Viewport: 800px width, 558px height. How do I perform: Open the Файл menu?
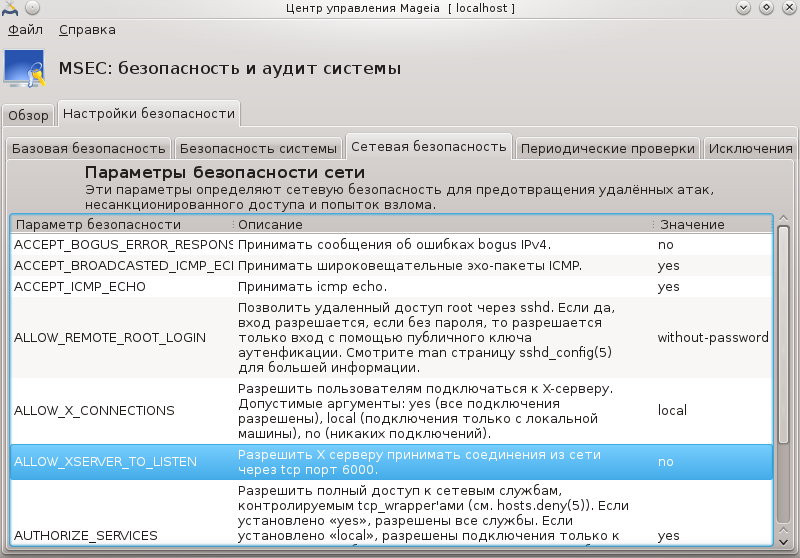tap(26, 30)
